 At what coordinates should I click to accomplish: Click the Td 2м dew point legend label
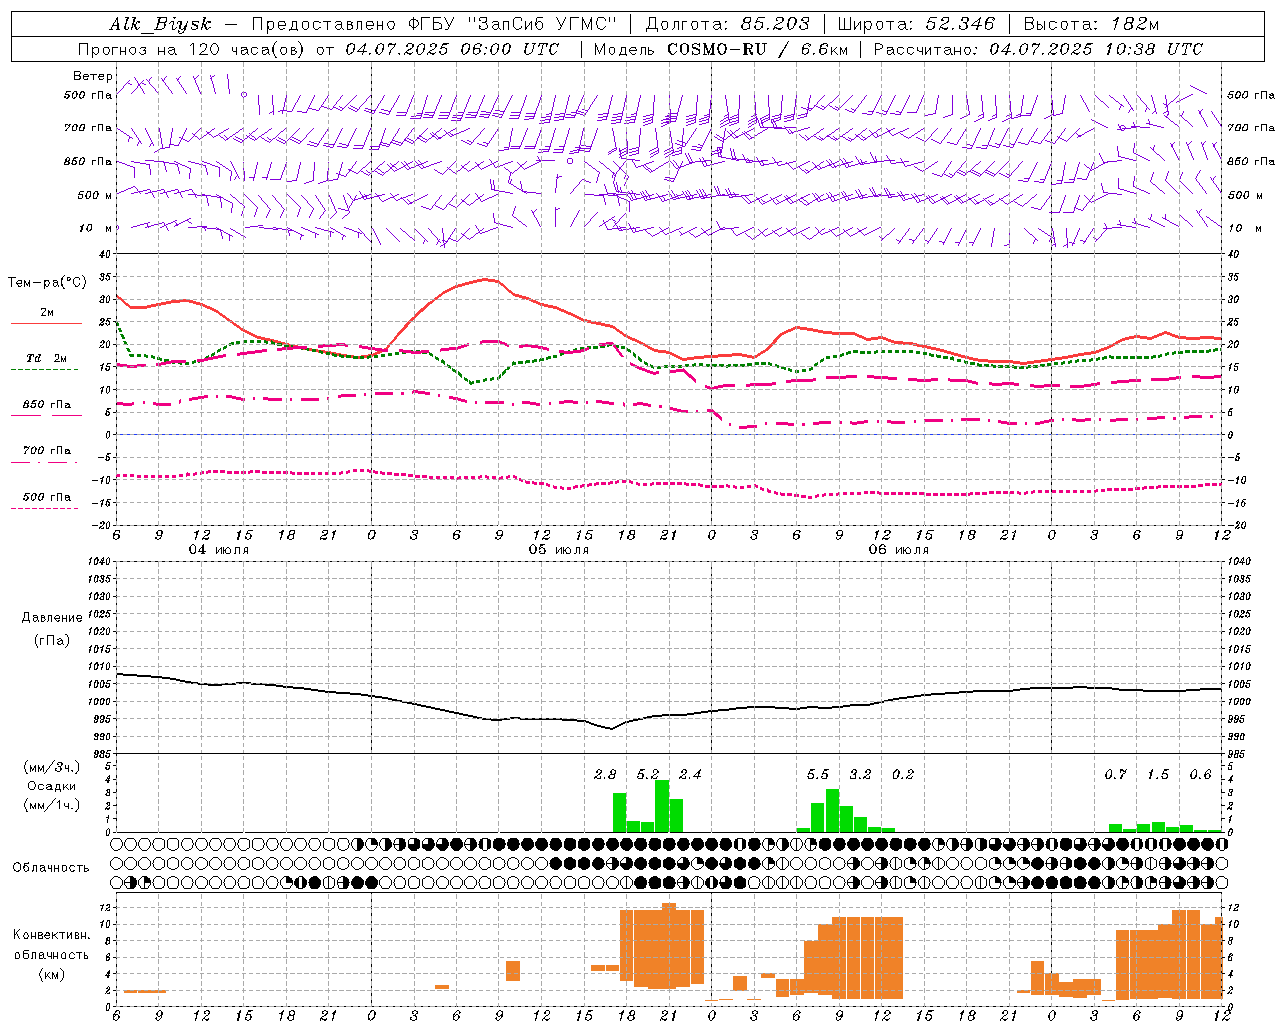pos(46,358)
